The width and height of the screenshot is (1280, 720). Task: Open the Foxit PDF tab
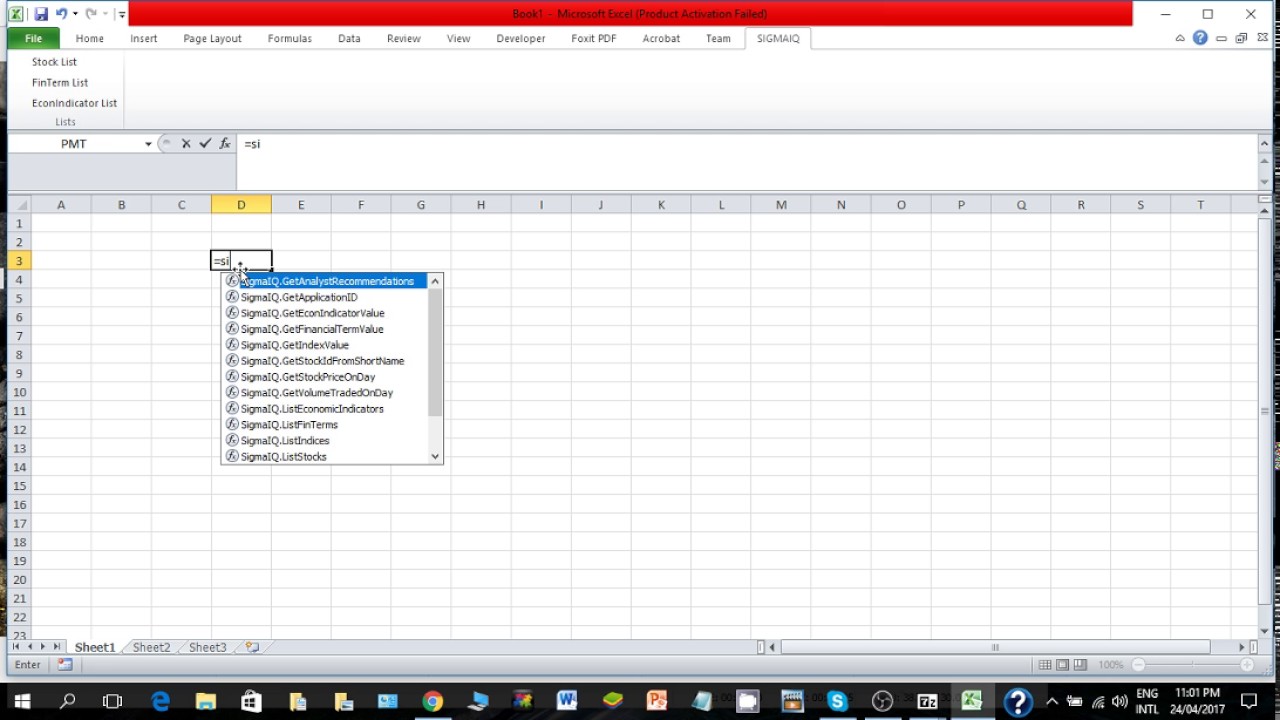(x=594, y=38)
